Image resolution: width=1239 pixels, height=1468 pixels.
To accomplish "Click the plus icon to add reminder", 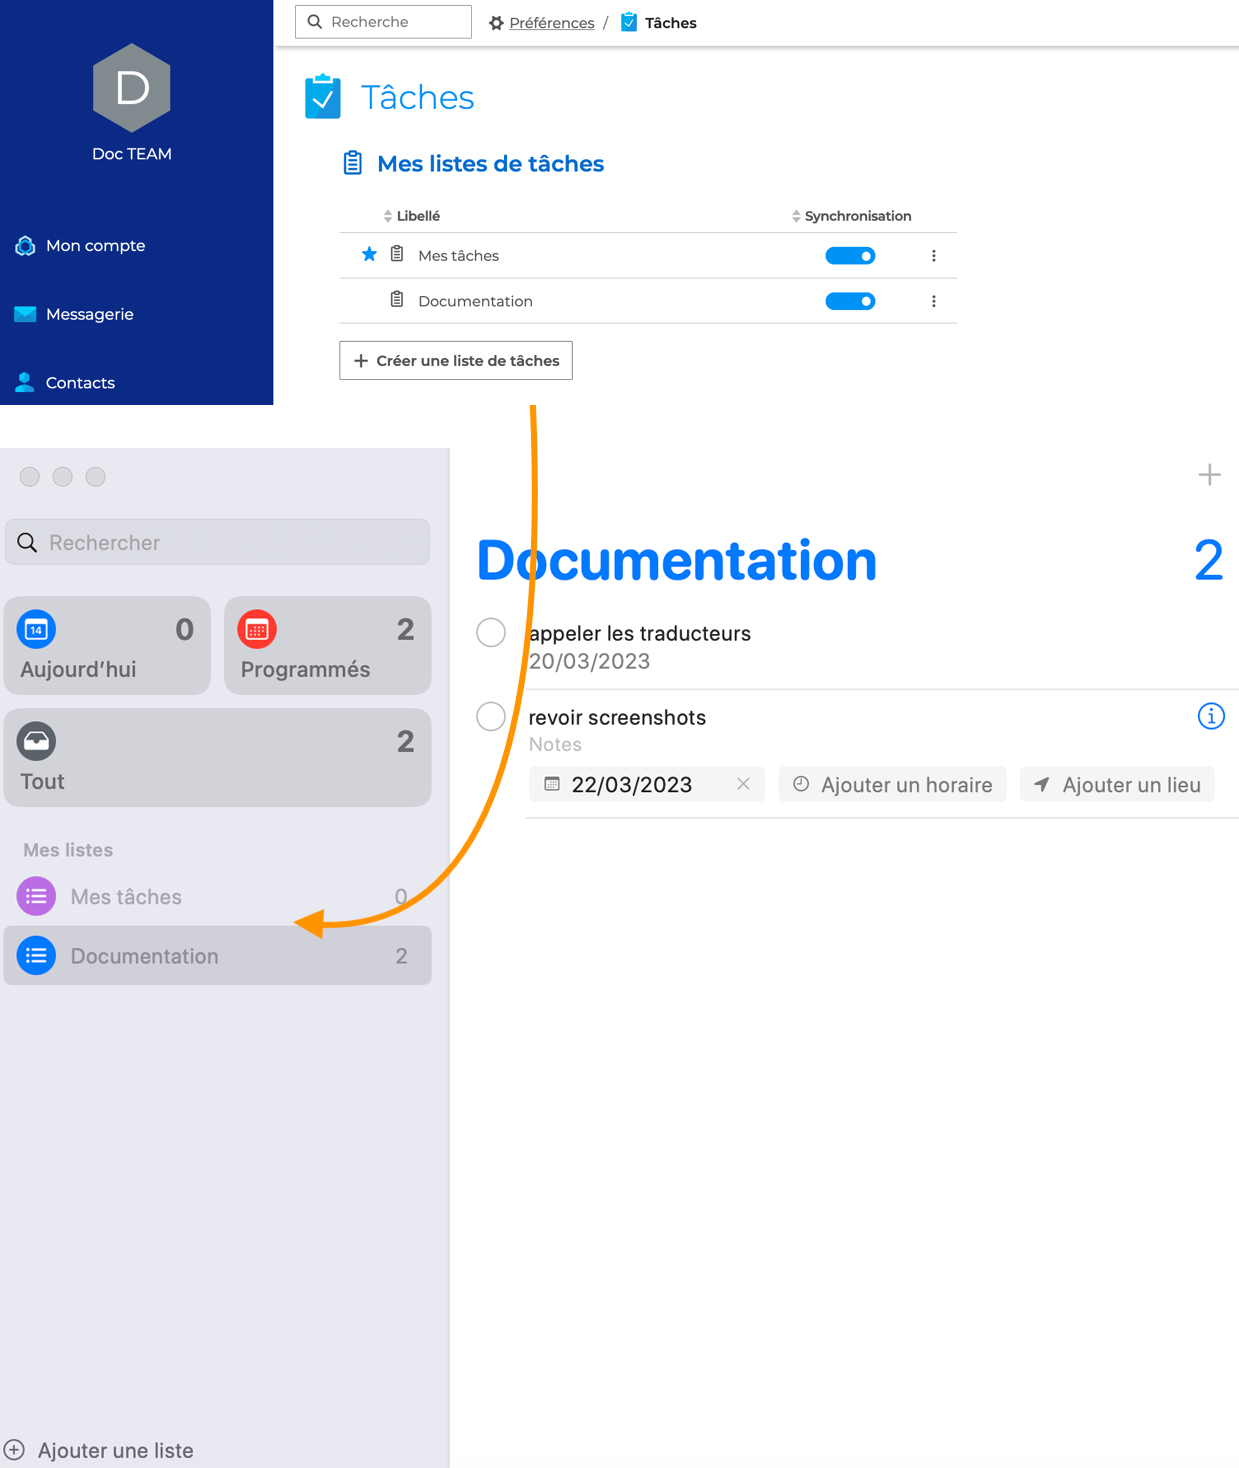I will point(1209,475).
